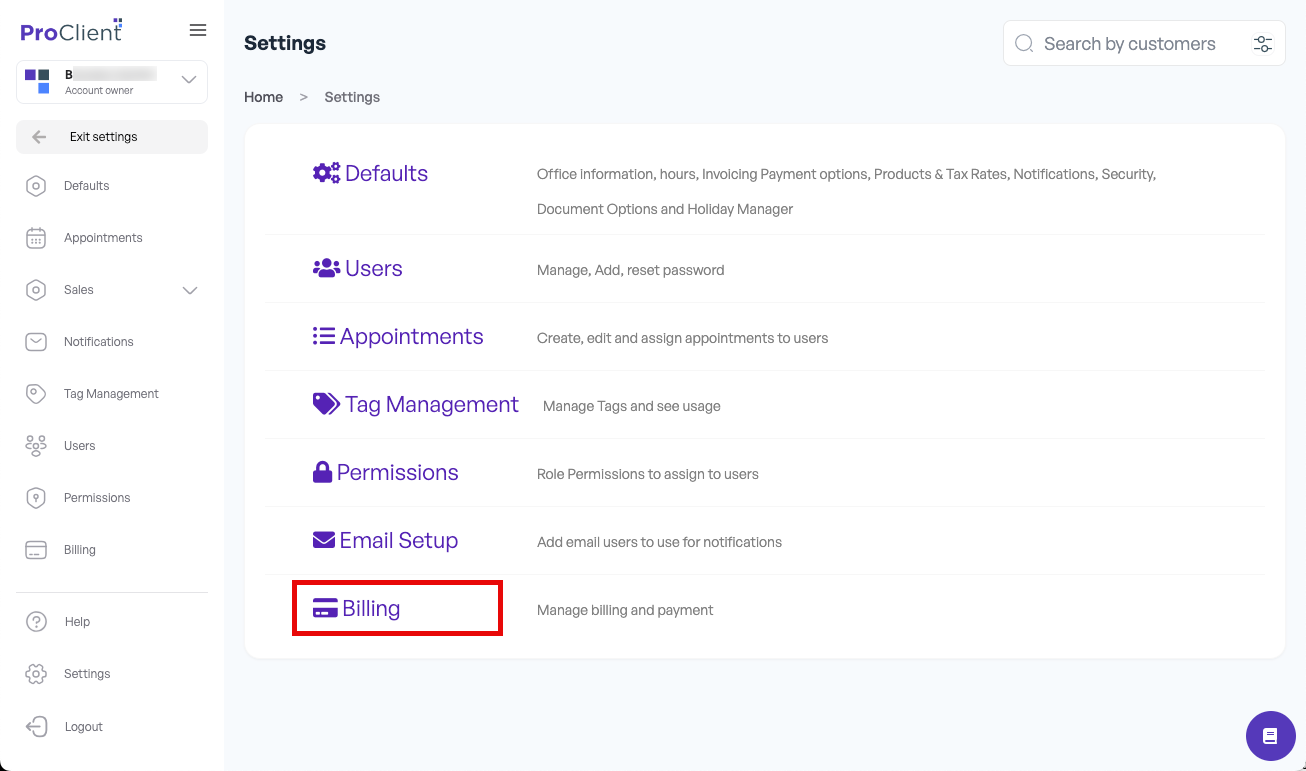Click the sidebar Appointments calendar icon

[36, 238]
